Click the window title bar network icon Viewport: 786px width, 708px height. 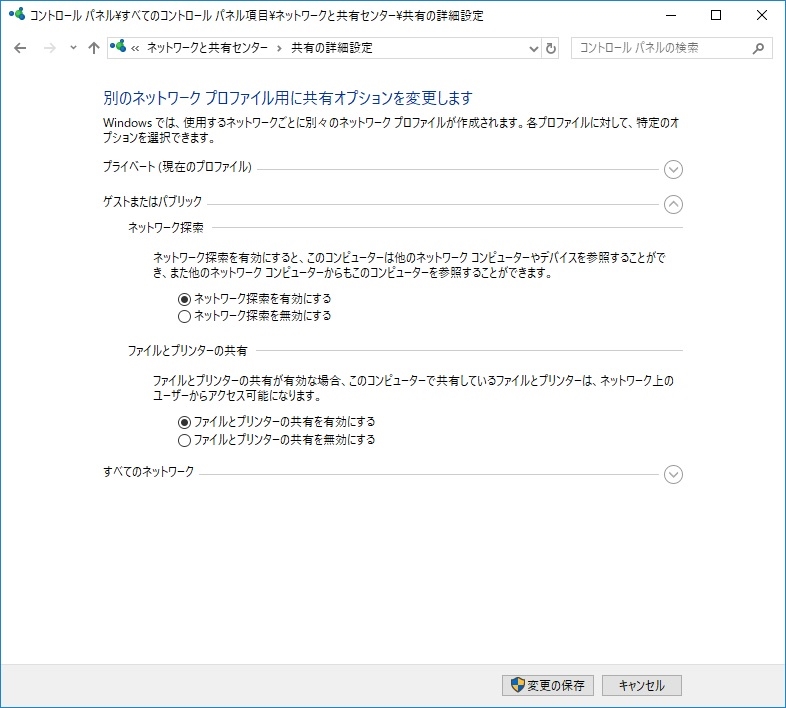coord(17,14)
